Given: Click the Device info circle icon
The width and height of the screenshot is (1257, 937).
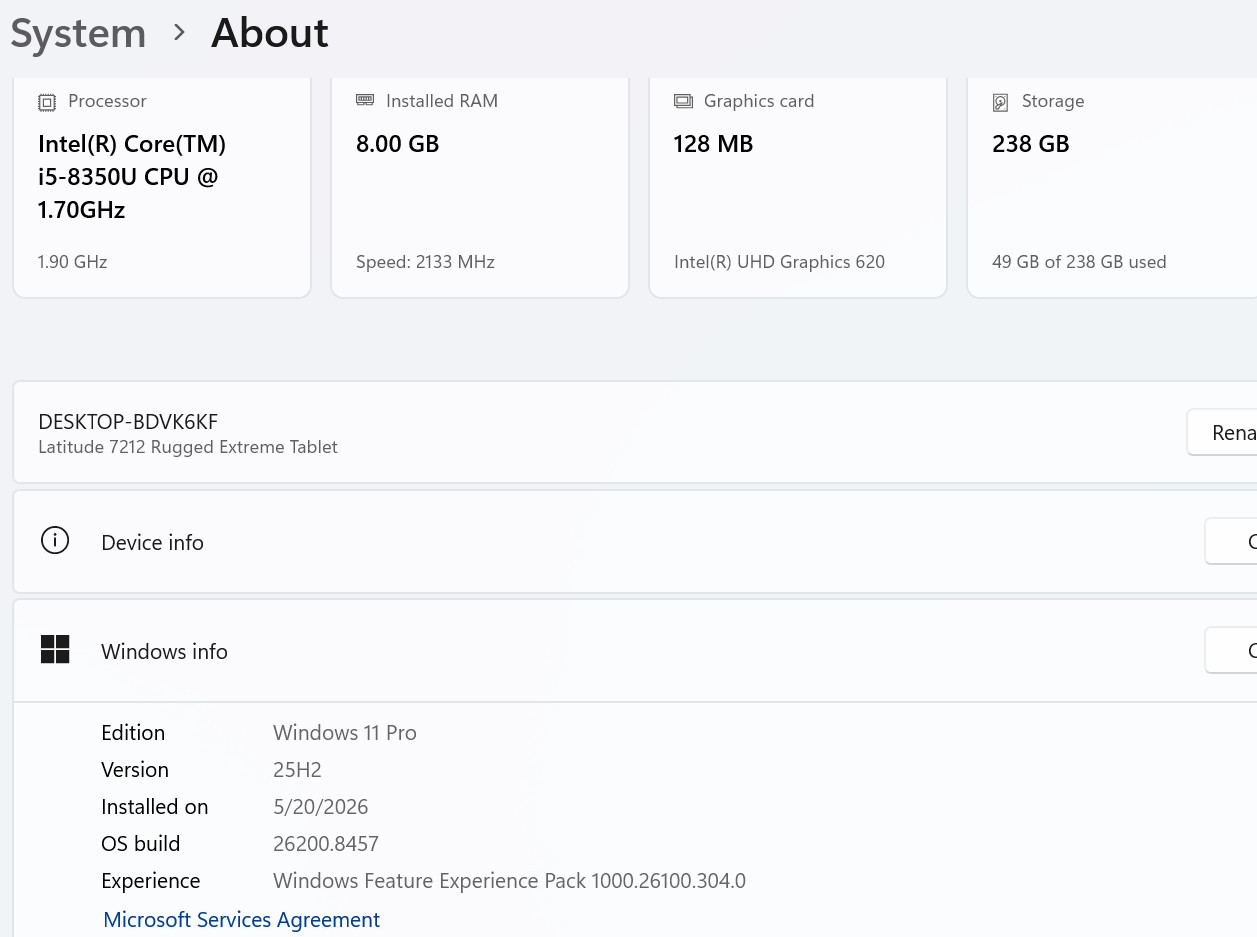Looking at the screenshot, I should click(x=55, y=541).
